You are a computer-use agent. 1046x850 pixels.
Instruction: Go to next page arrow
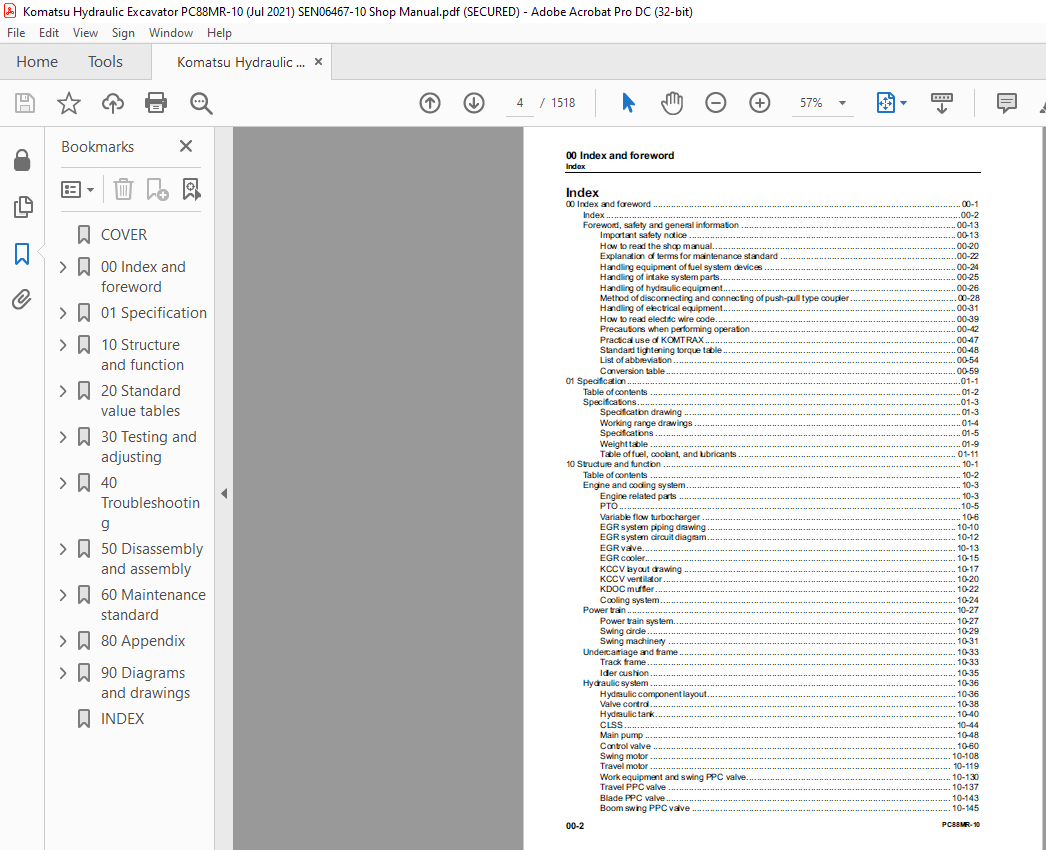474,103
